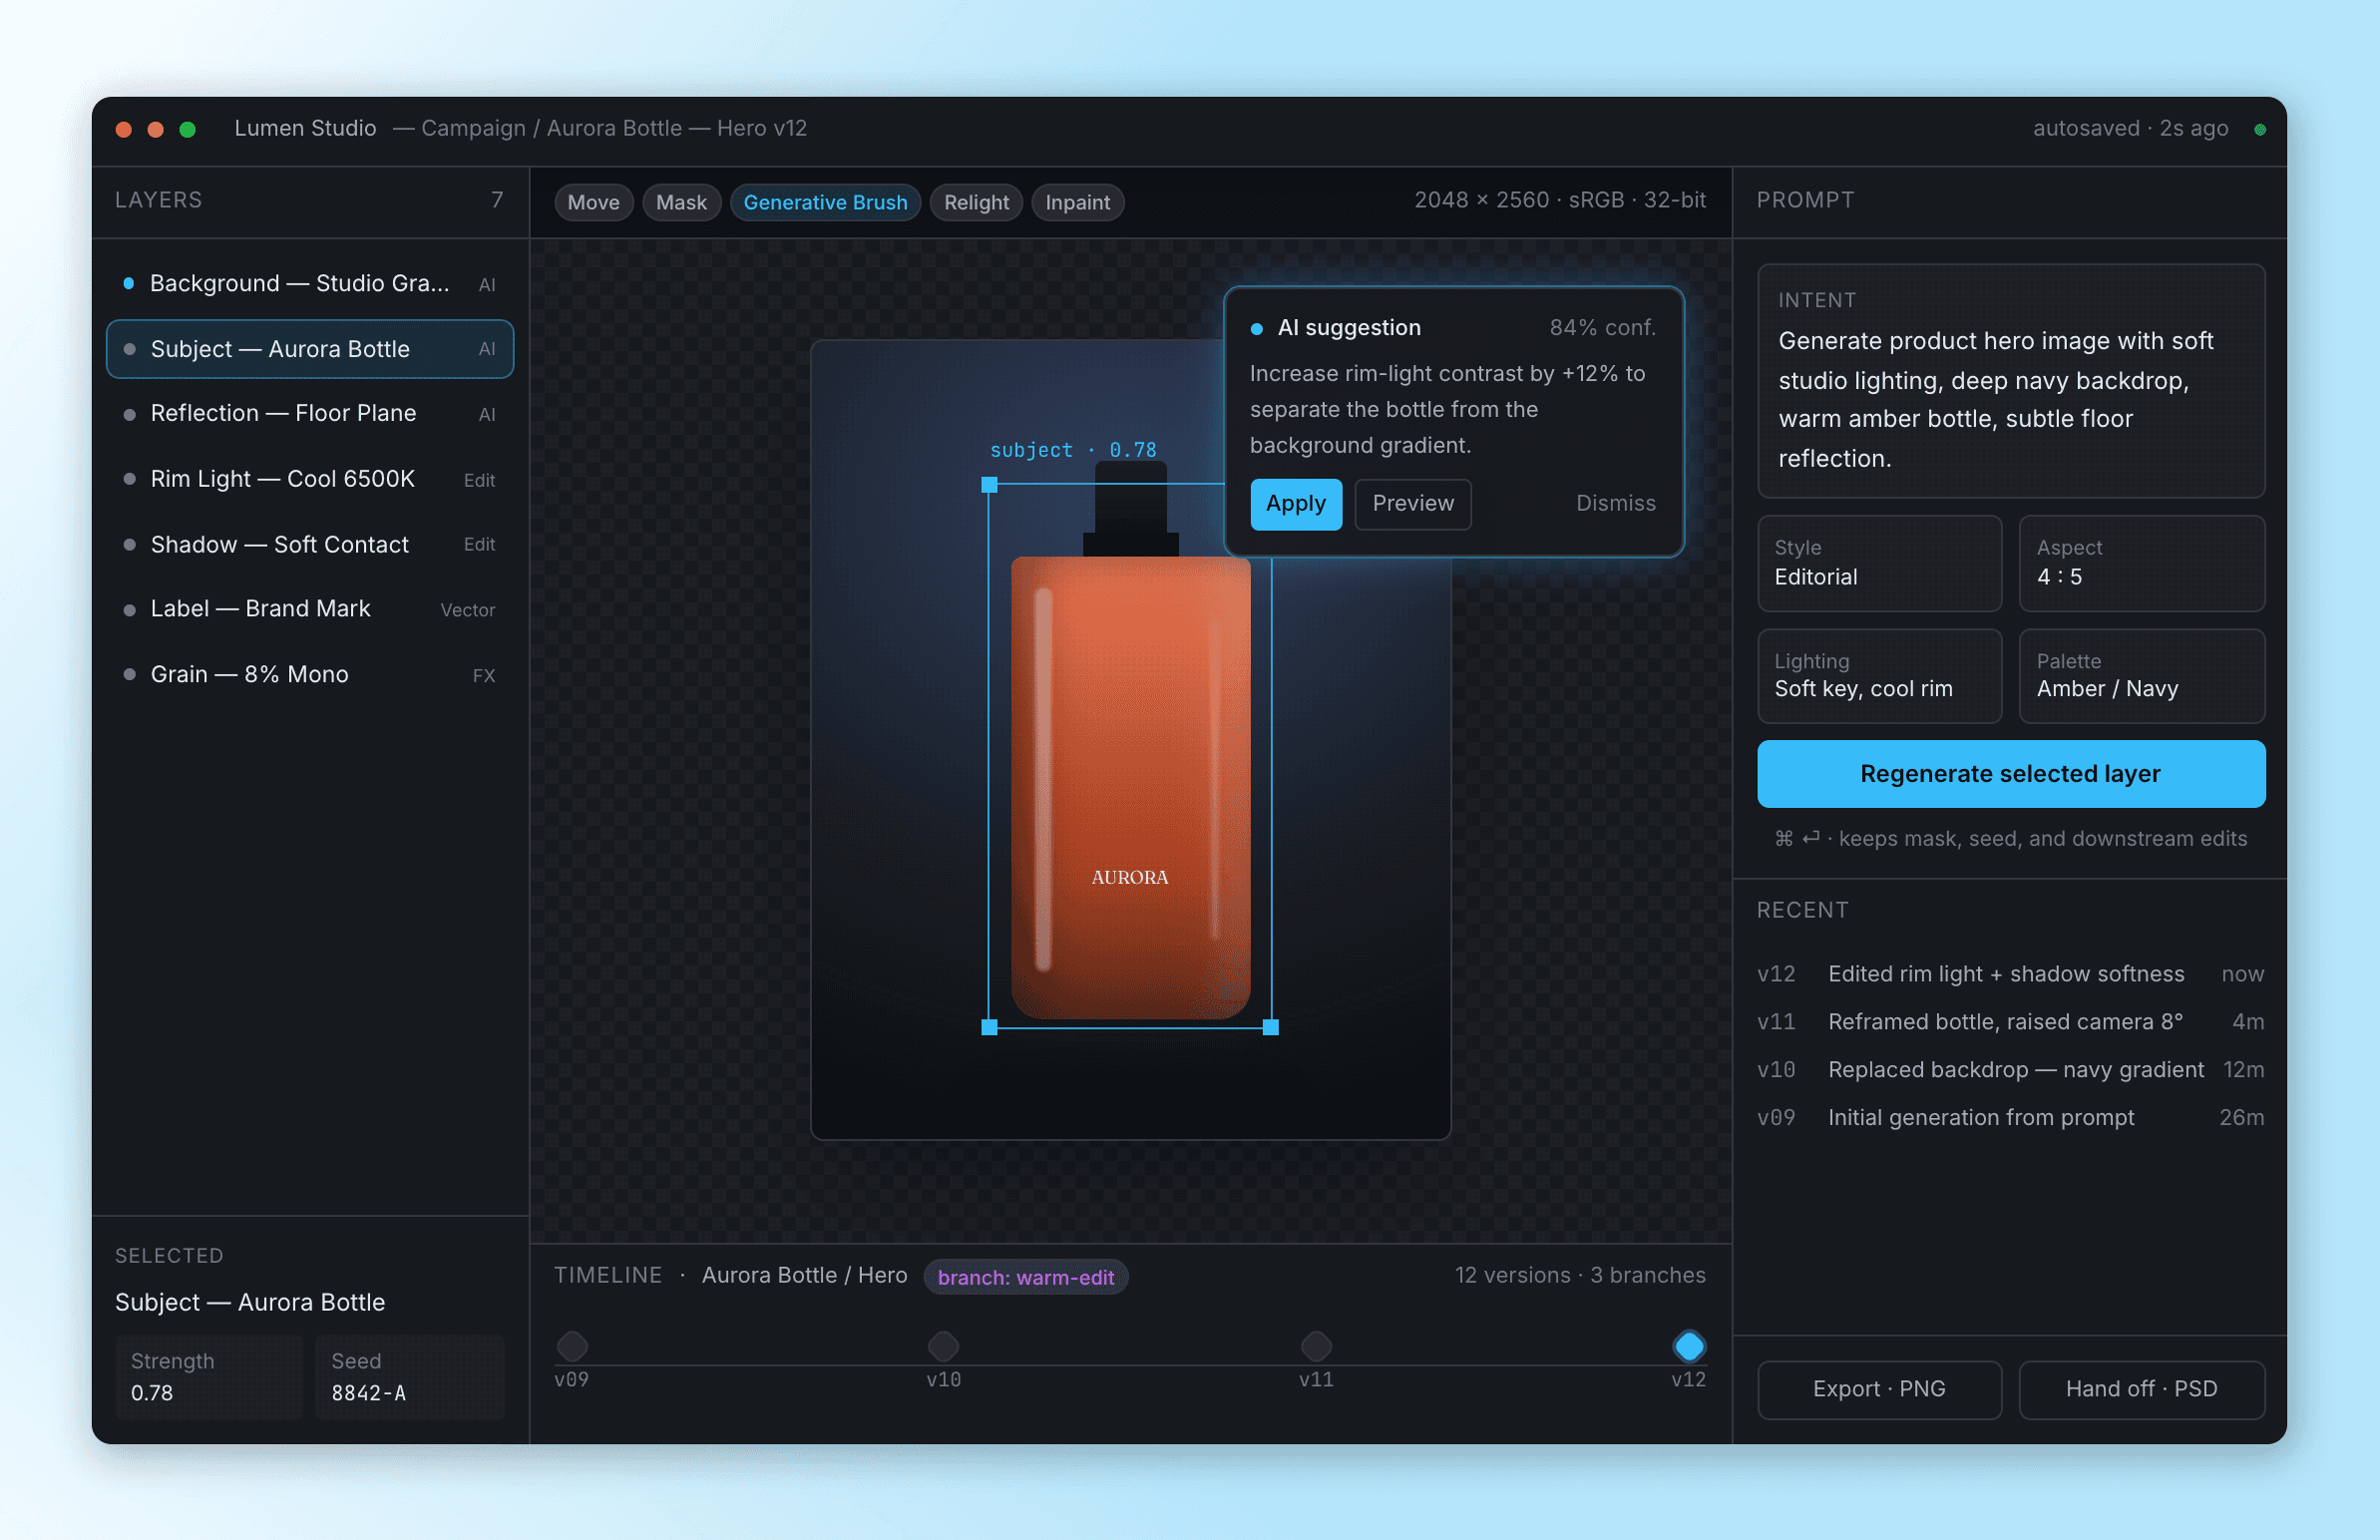Click the branch warm-edit tag
The width and height of the screenshot is (2380, 1540).
pos(1025,1277)
